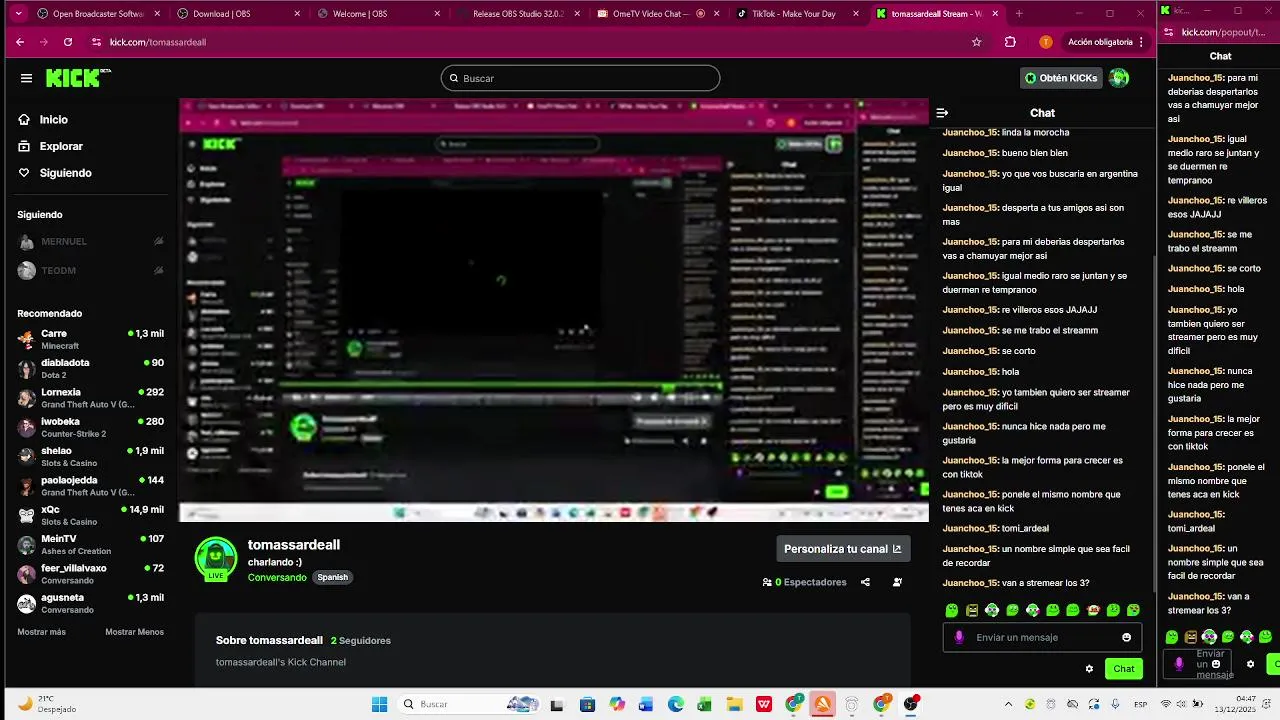The width and height of the screenshot is (1280, 720).
Task: Insert the last green emote in main chat row
Action: [x=1133, y=610]
